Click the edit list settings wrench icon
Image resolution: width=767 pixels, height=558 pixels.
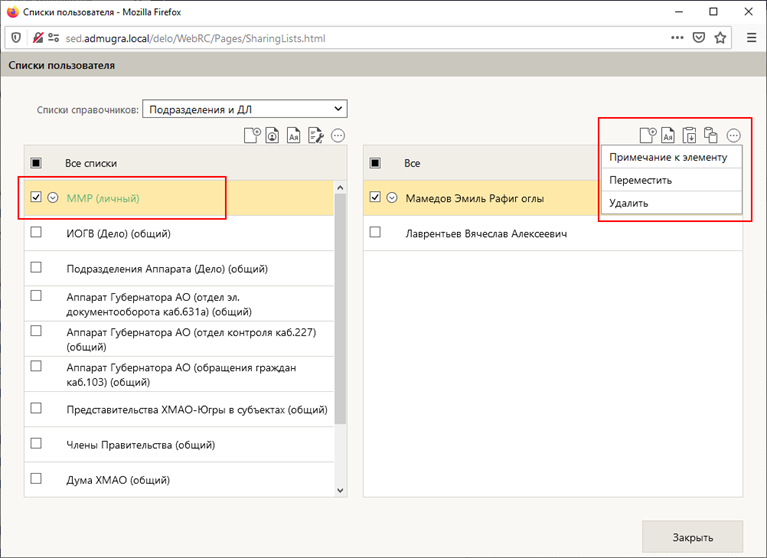pyautogui.click(x=316, y=135)
